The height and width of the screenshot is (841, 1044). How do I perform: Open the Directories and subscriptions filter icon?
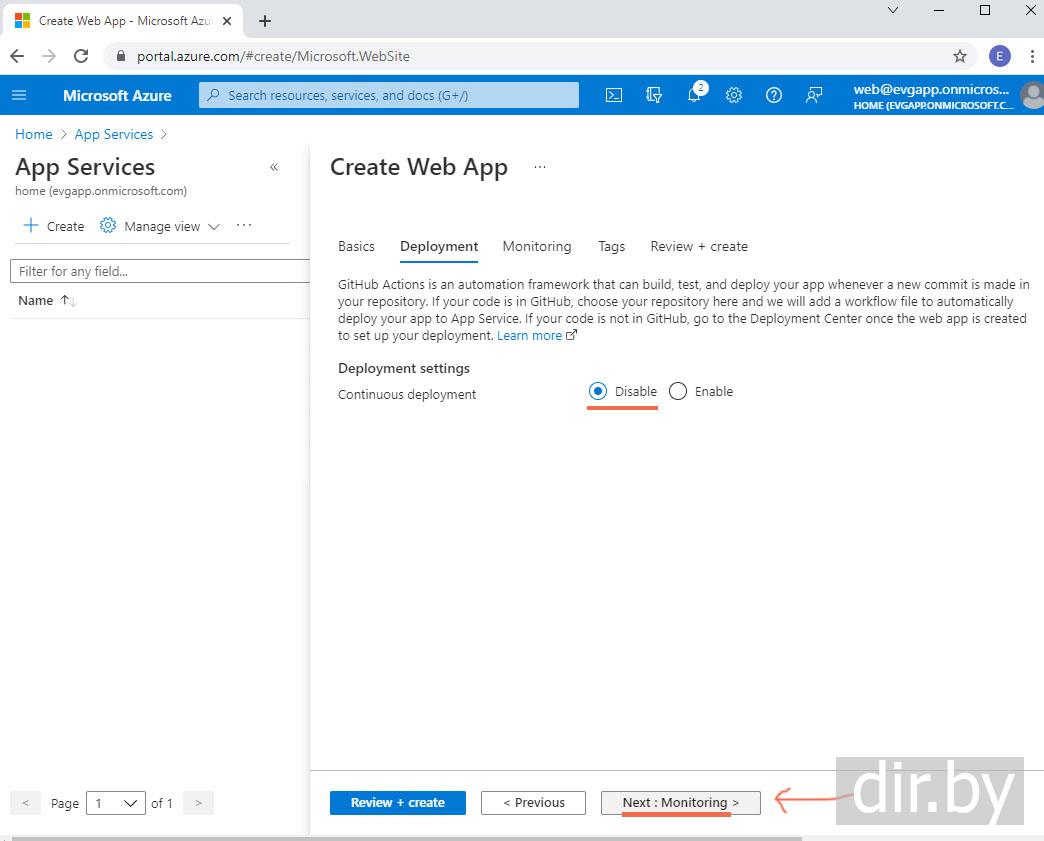tap(654, 95)
